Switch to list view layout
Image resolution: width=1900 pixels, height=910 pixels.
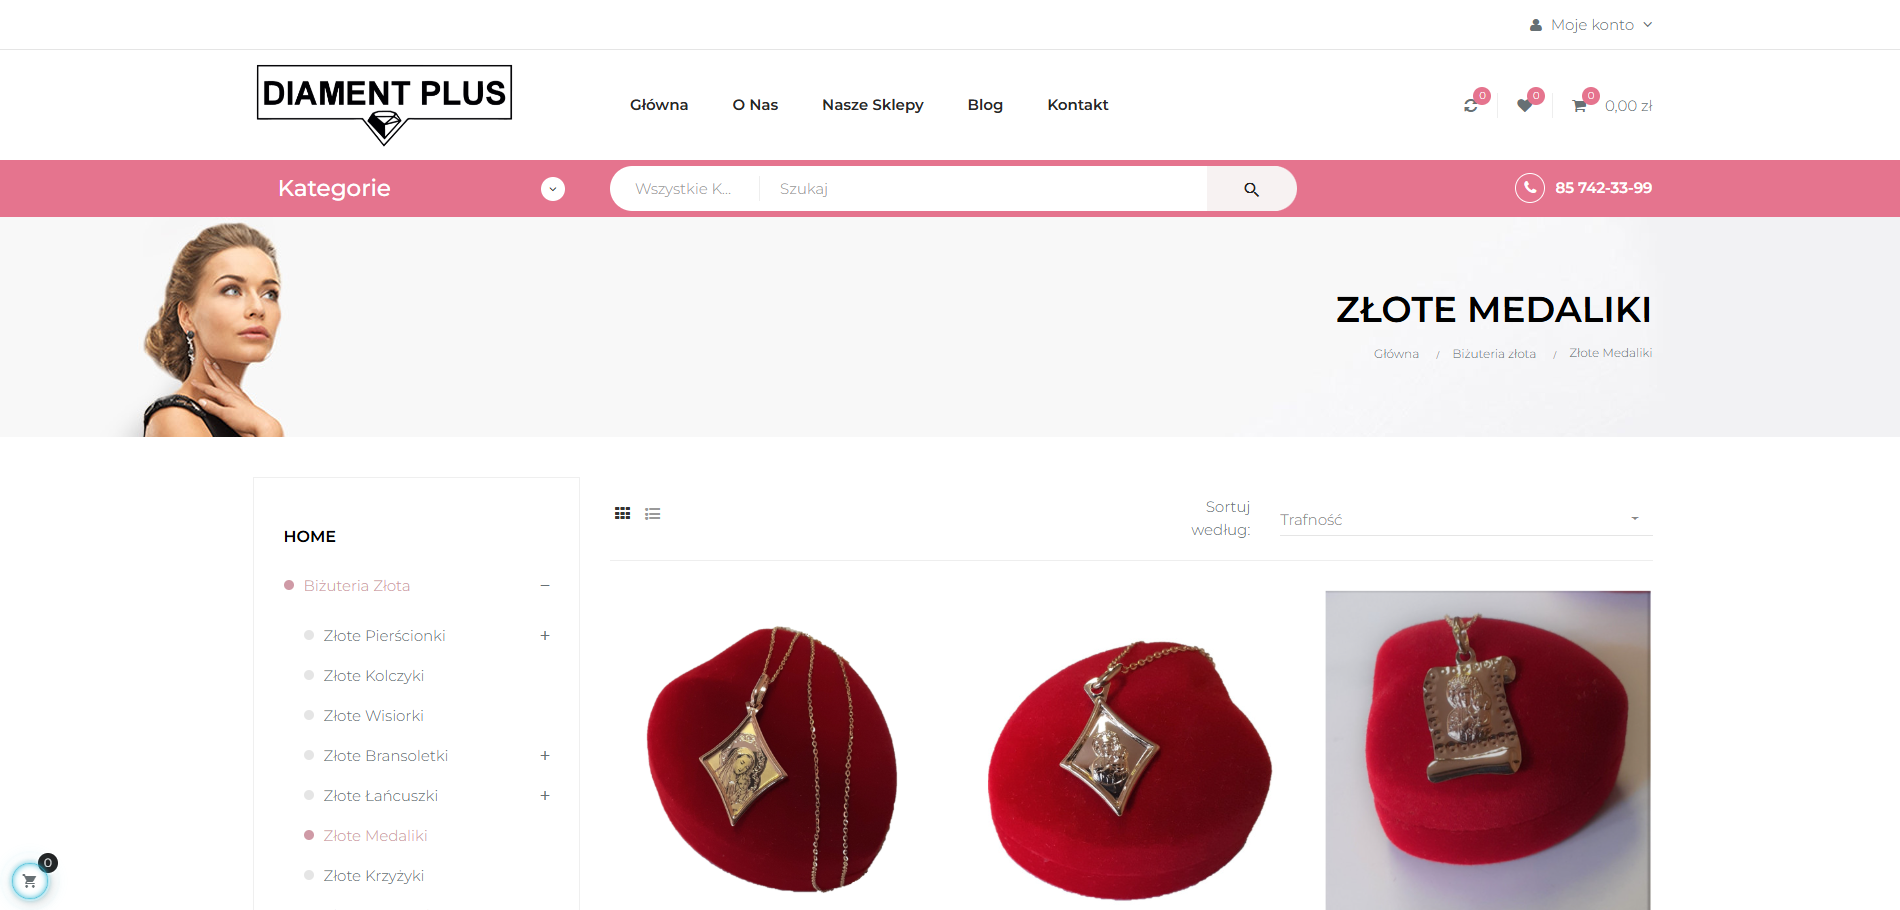tap(653, 514)
